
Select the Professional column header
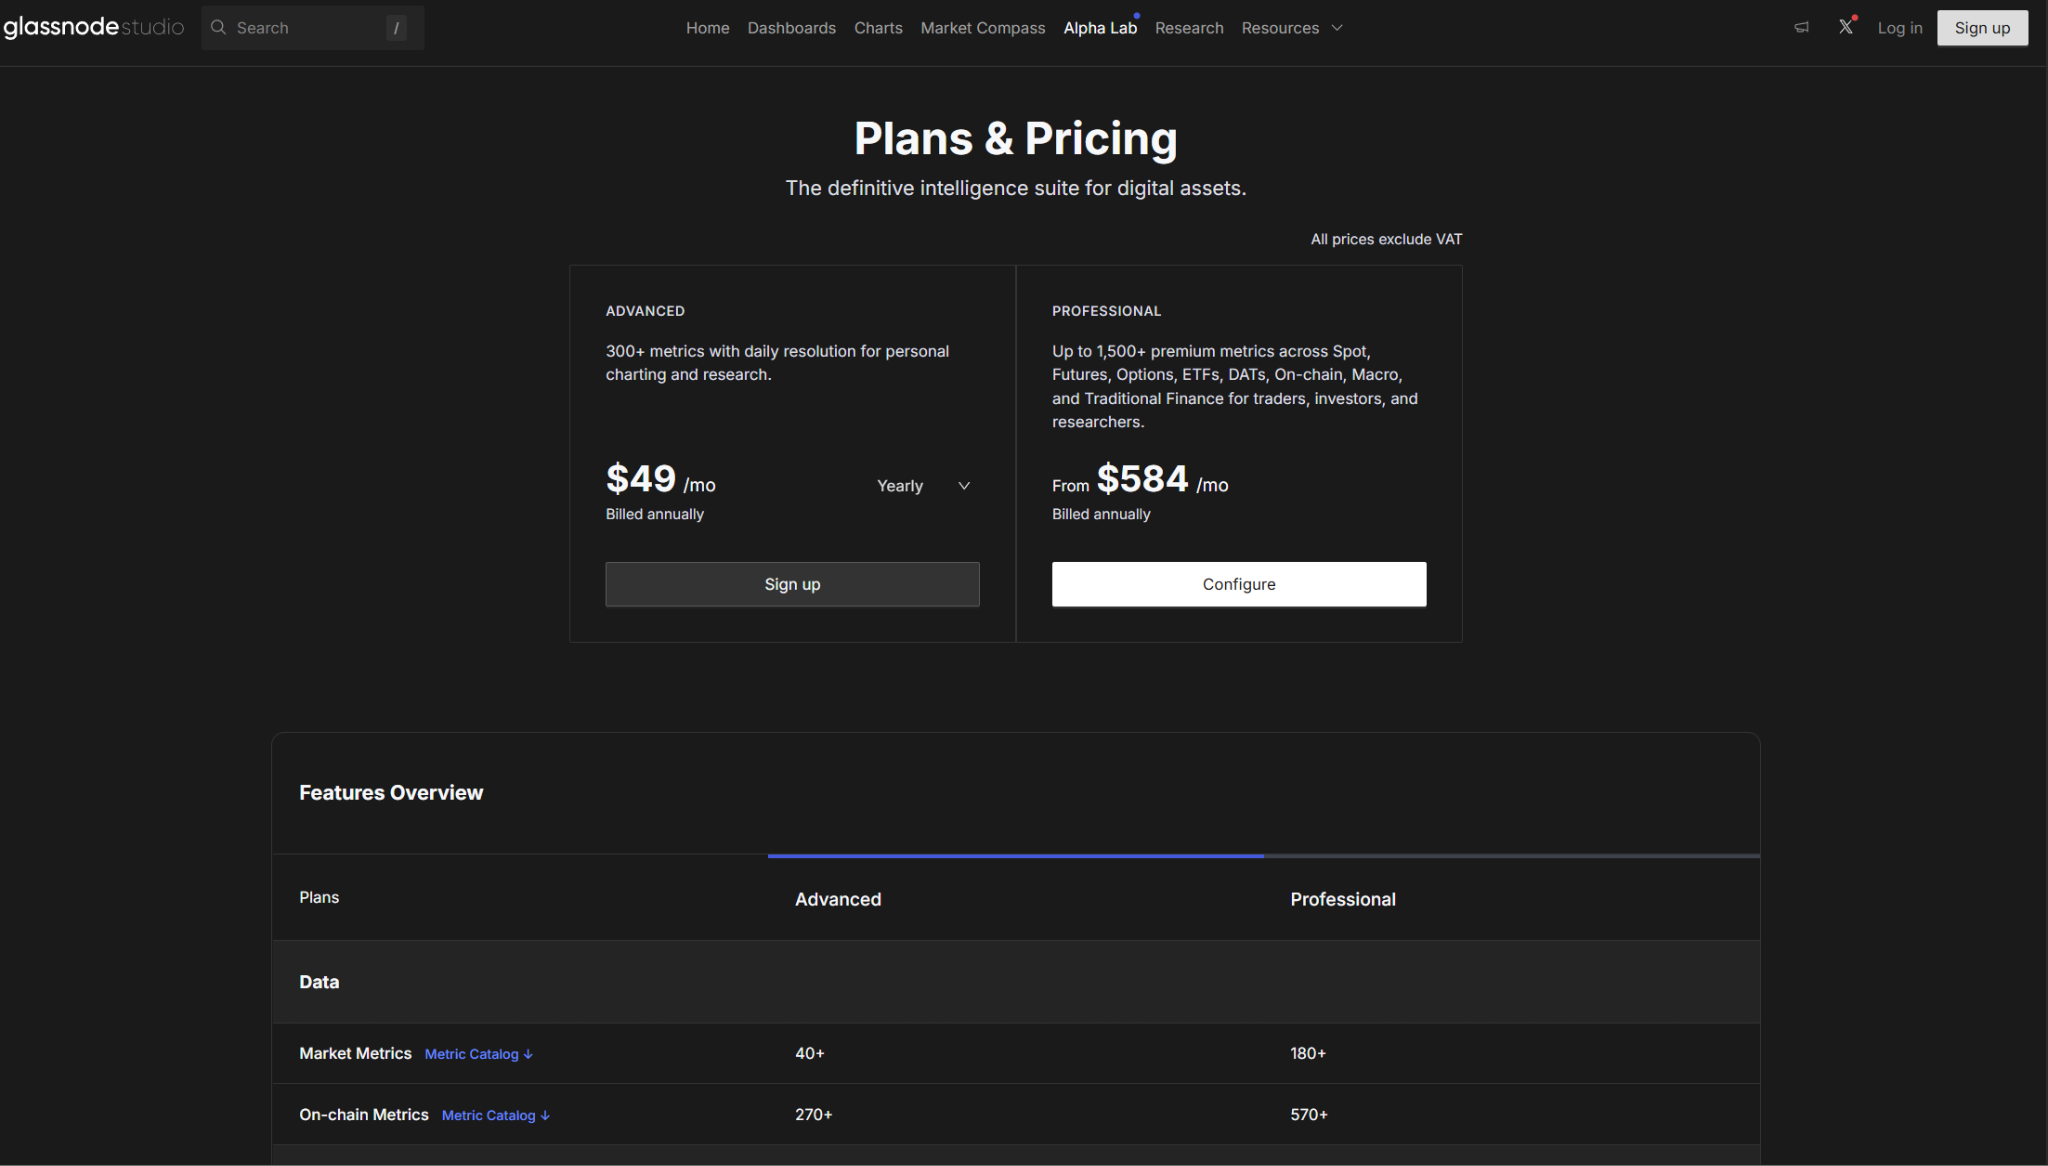click(x=1343, y=899)
